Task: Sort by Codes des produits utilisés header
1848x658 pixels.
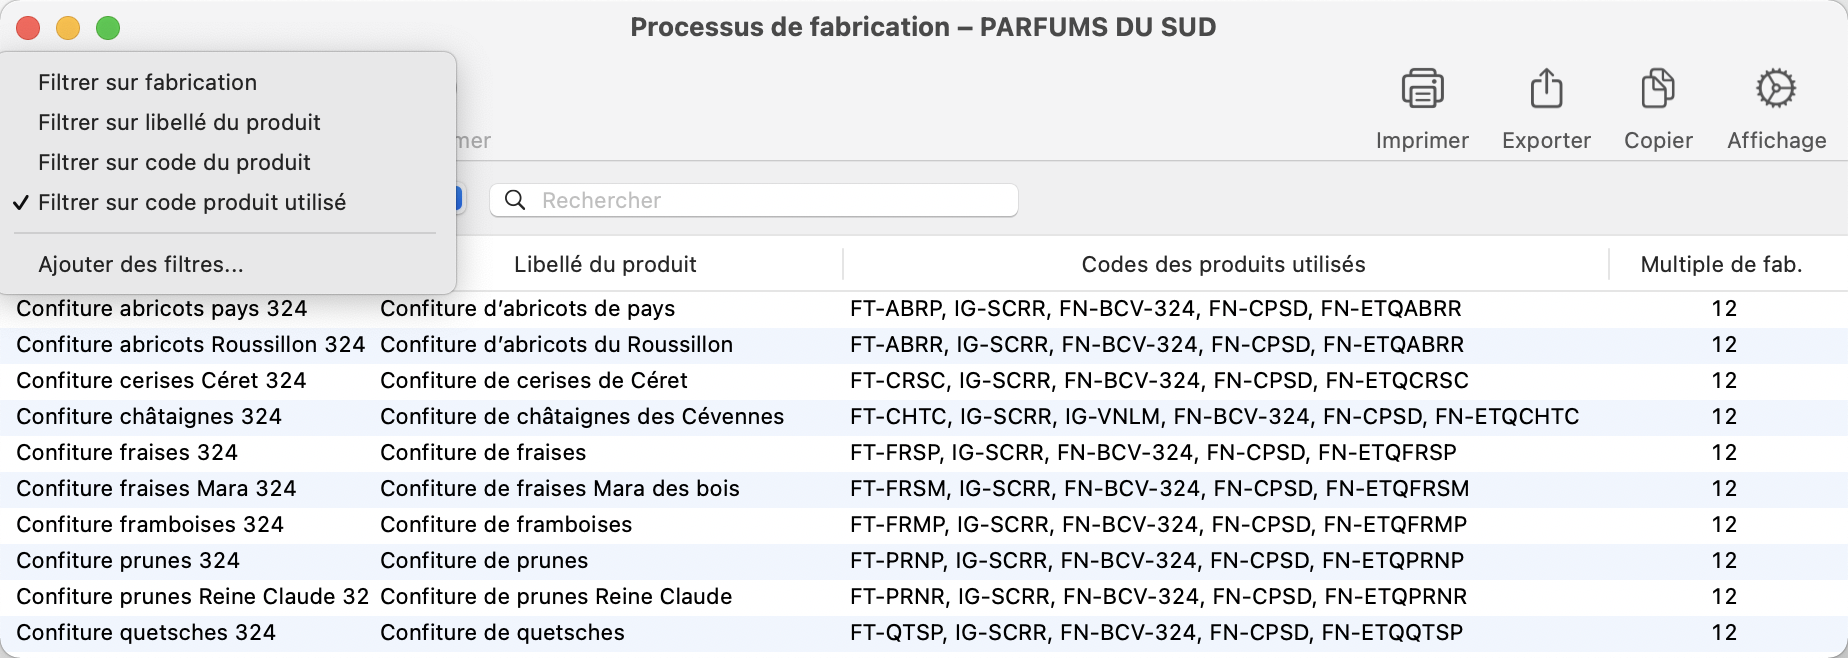Action: (1223, 264)
